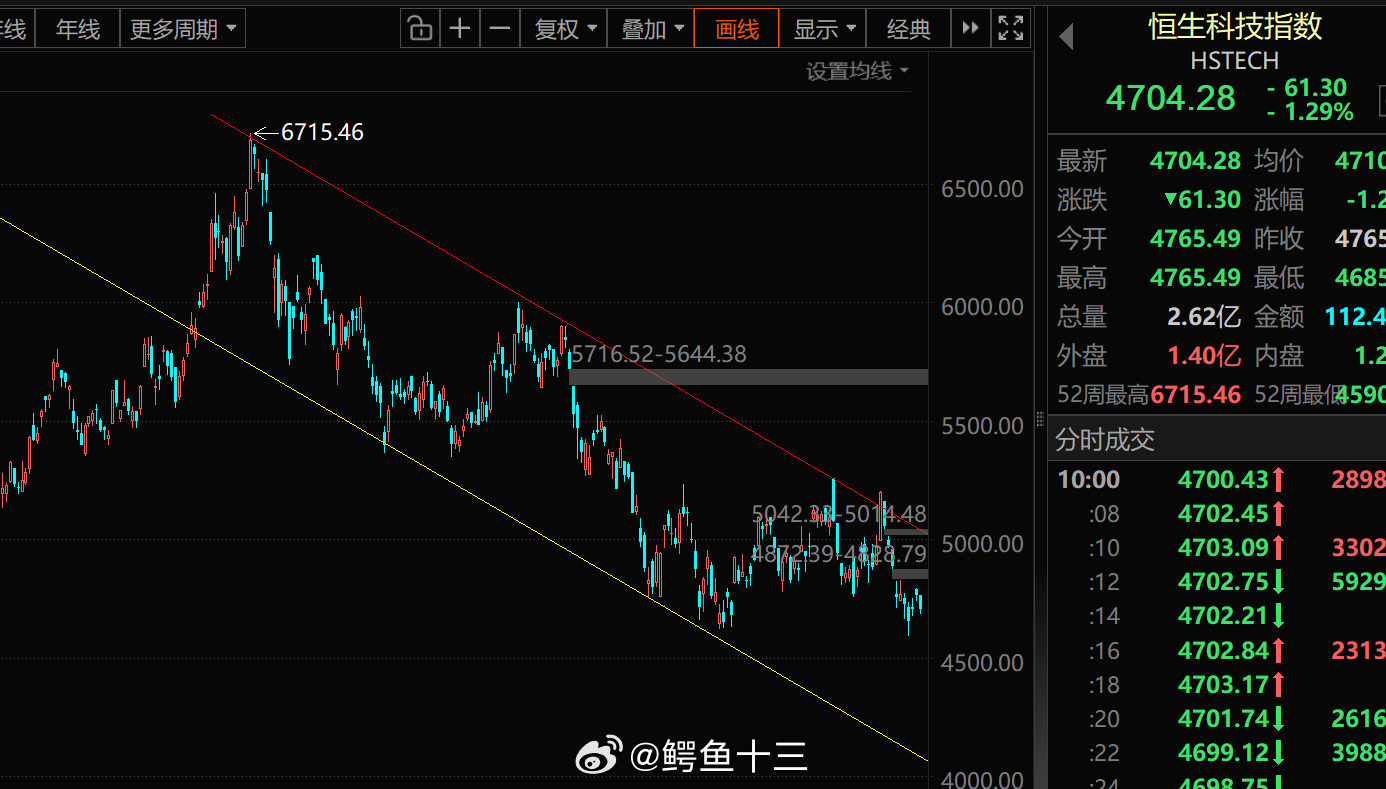1386x789 pixels.
Task: Select the trade row at 4702.45
Action: (x=1217, y=514)
